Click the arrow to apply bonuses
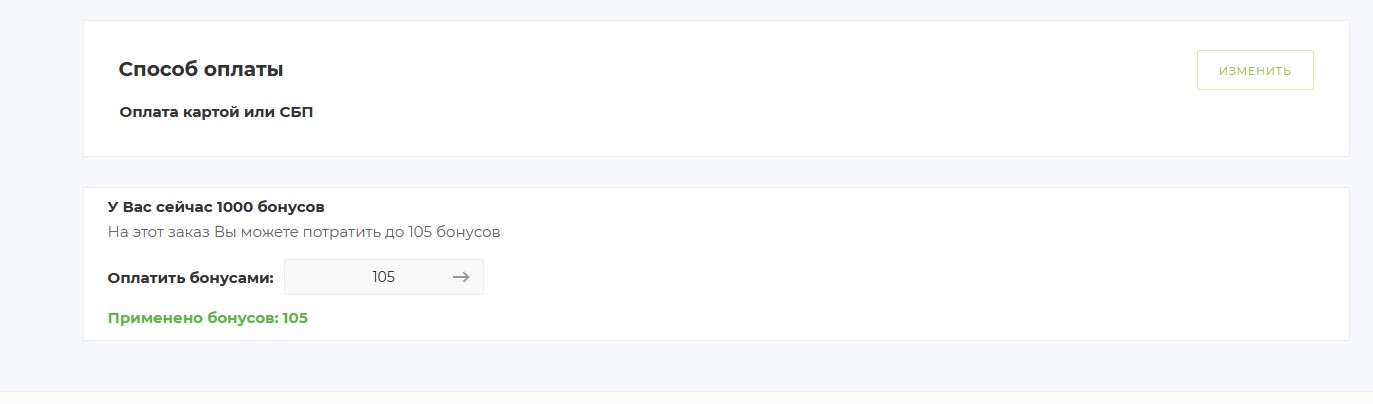This screenshot has width=1373, height=404. click(x=461, y=277)
